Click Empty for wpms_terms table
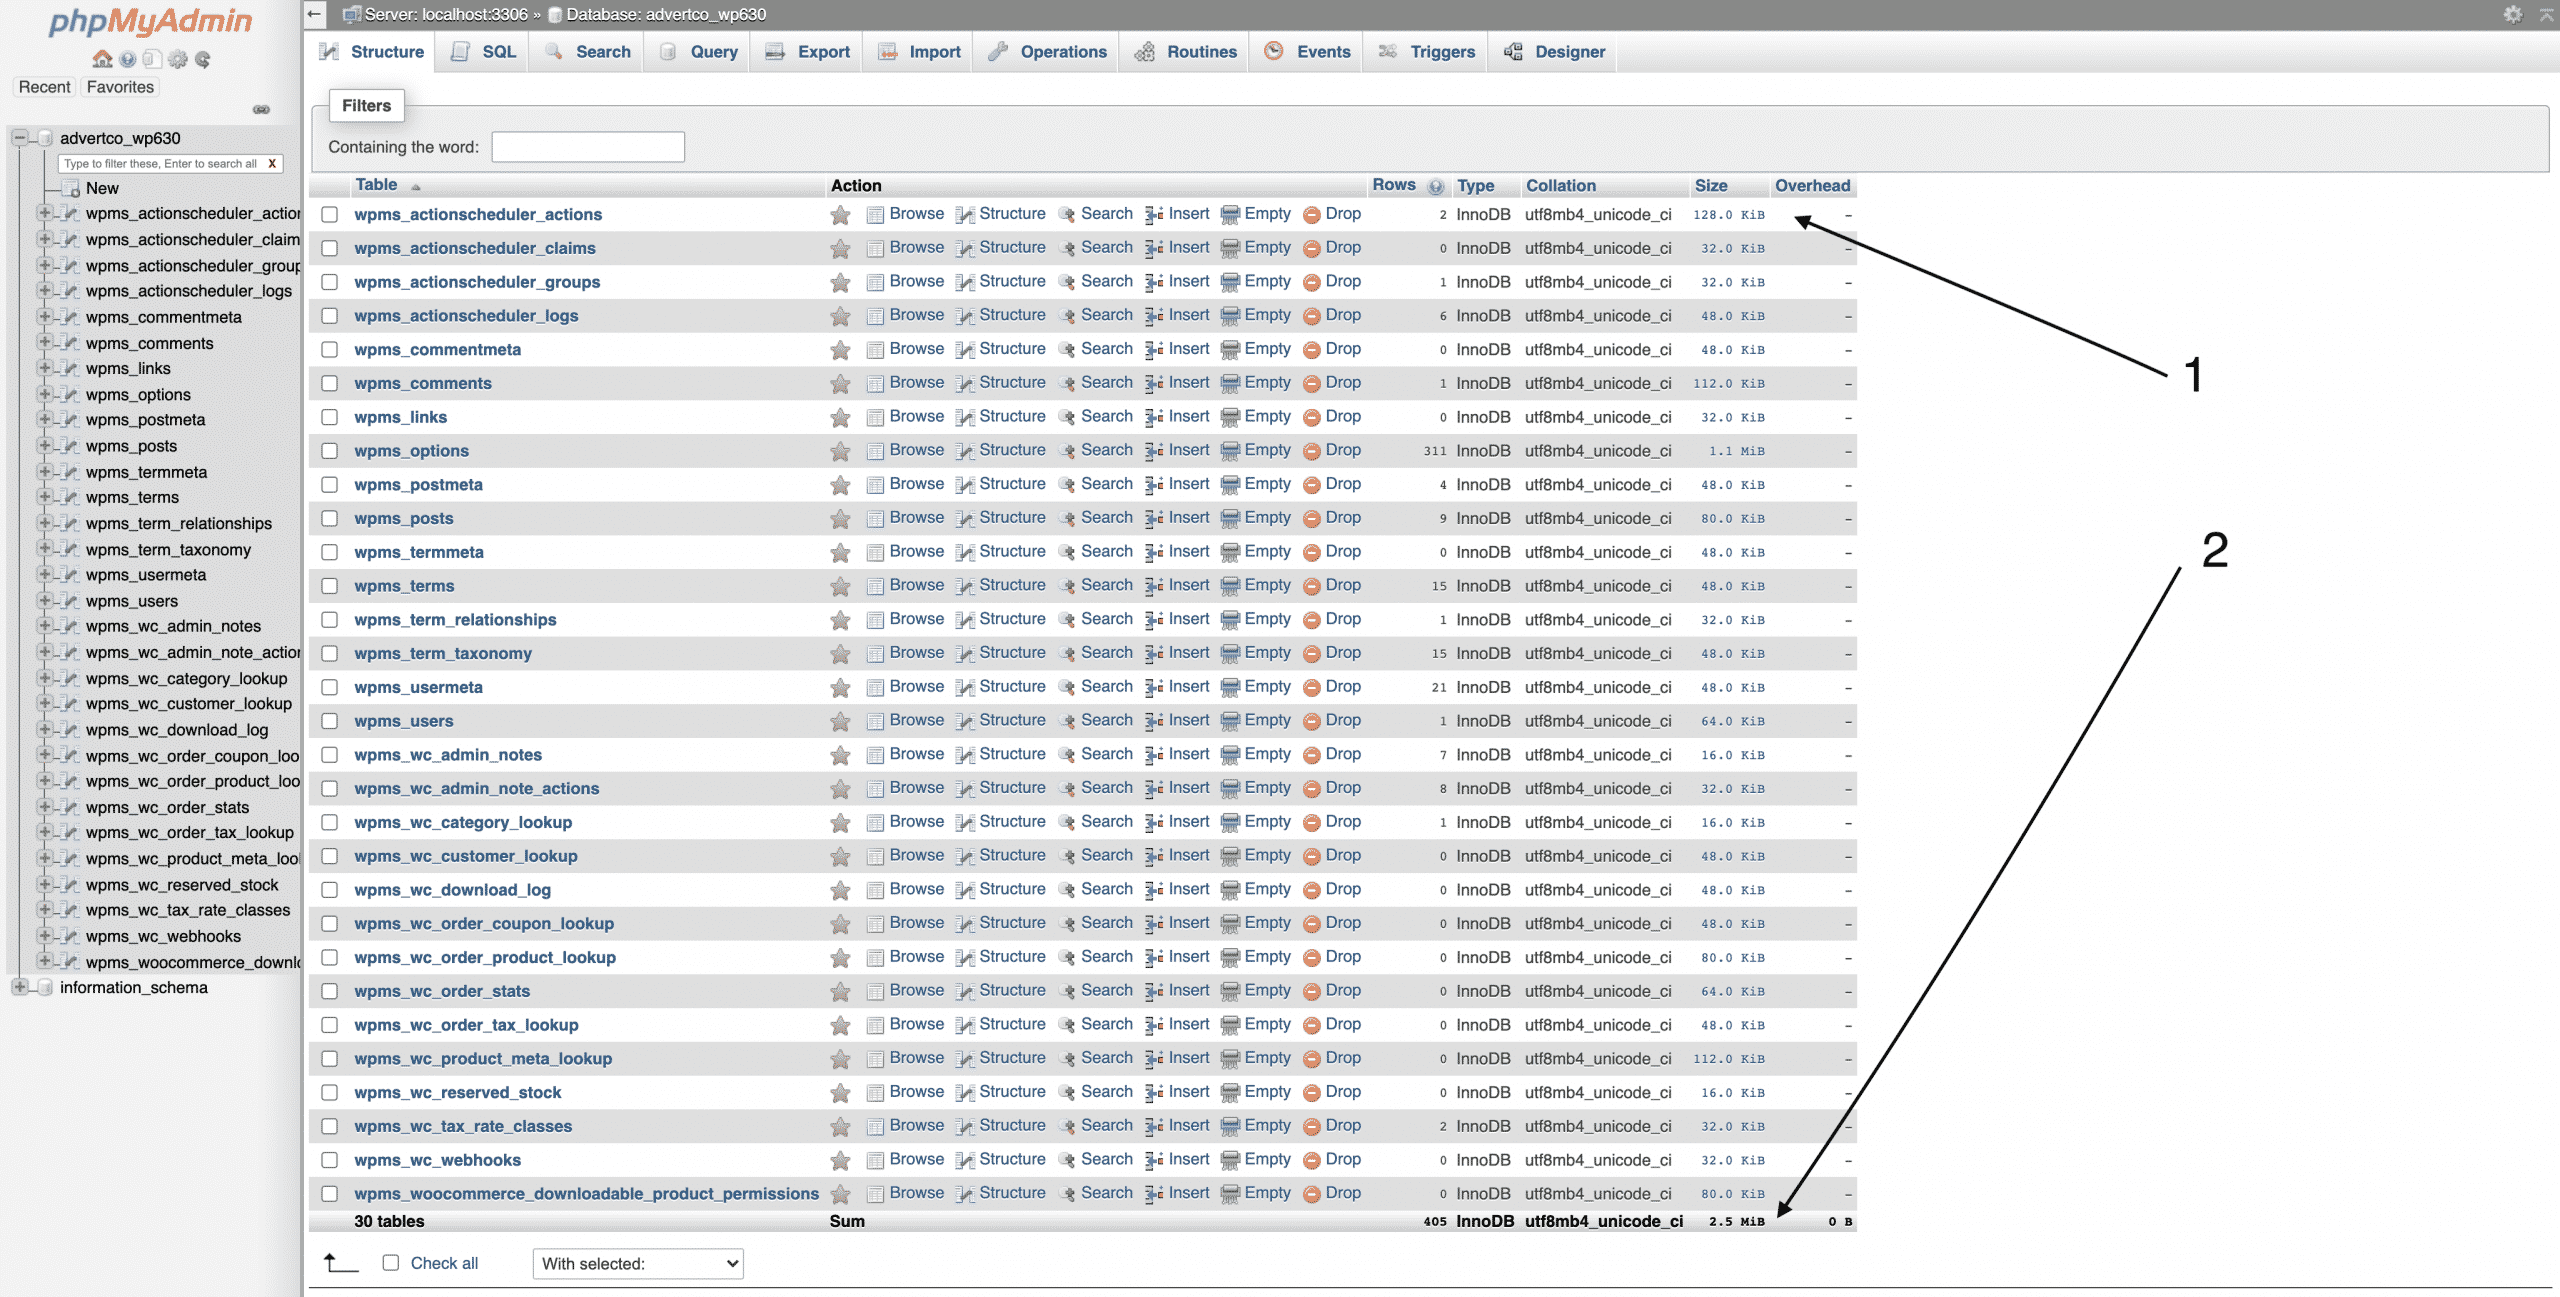This screenshot has width=2560, height=1297. click(1256, 586)
